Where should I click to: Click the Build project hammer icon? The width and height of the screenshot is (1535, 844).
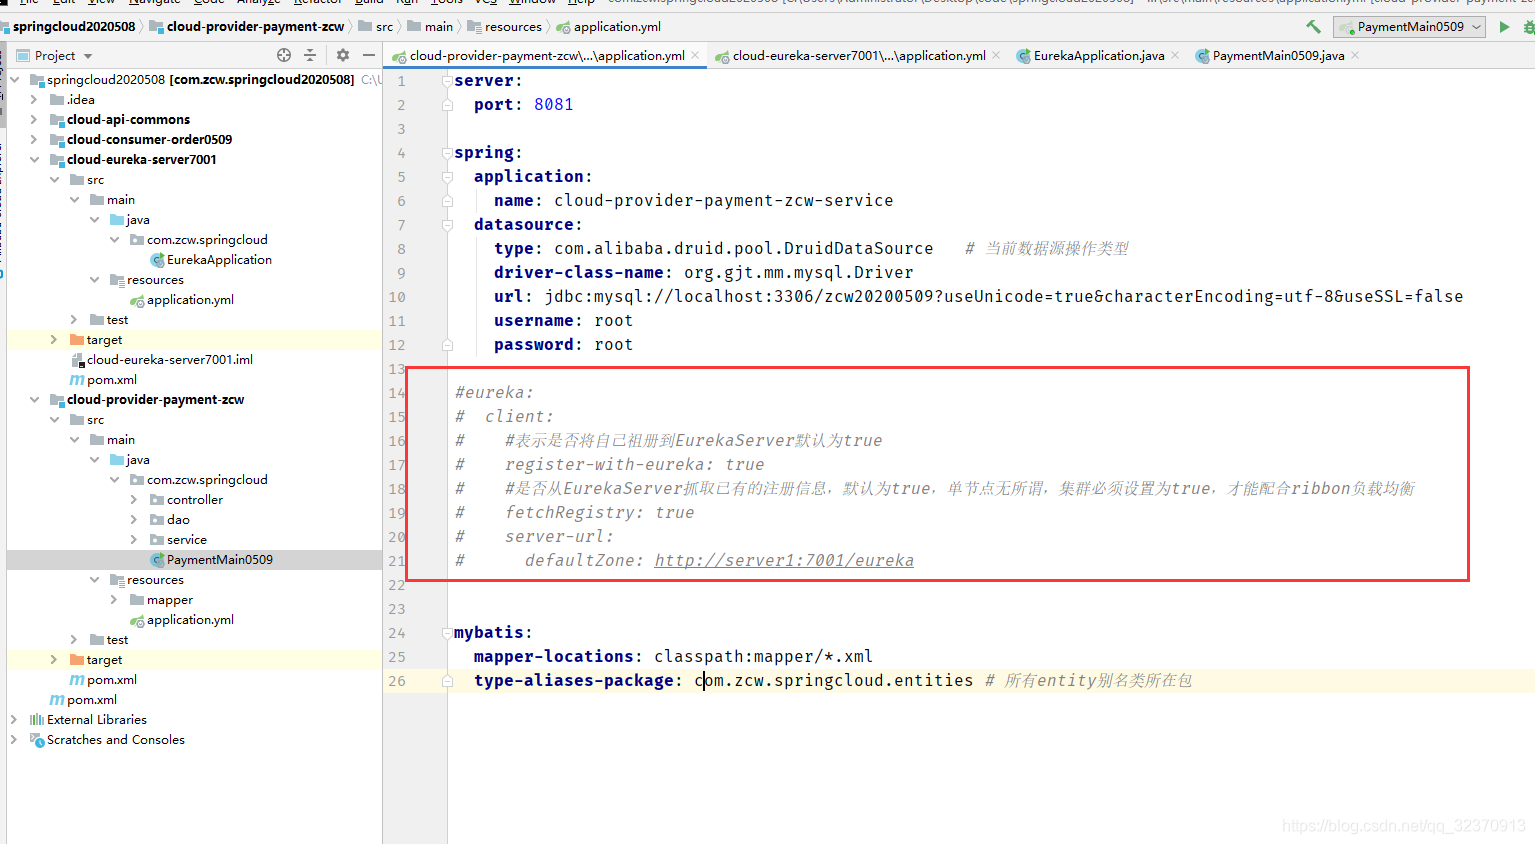coord(1313,27)
